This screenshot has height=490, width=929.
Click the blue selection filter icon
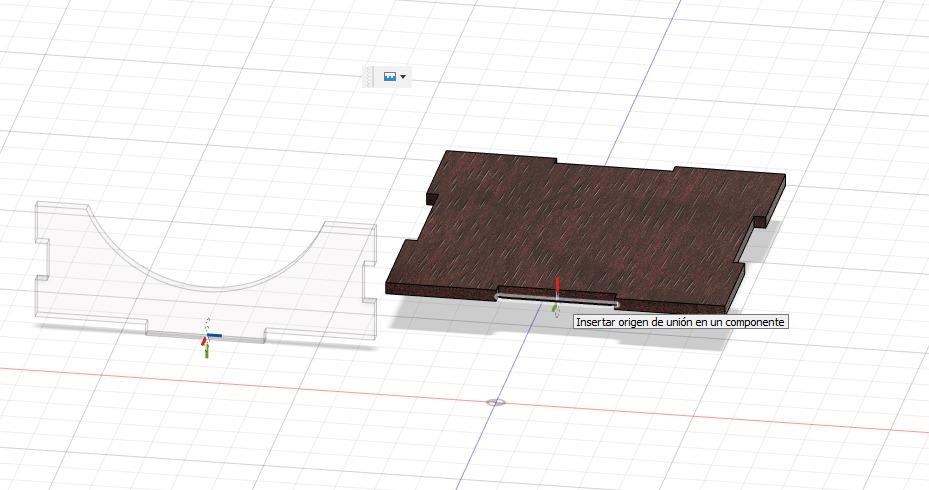389,77
